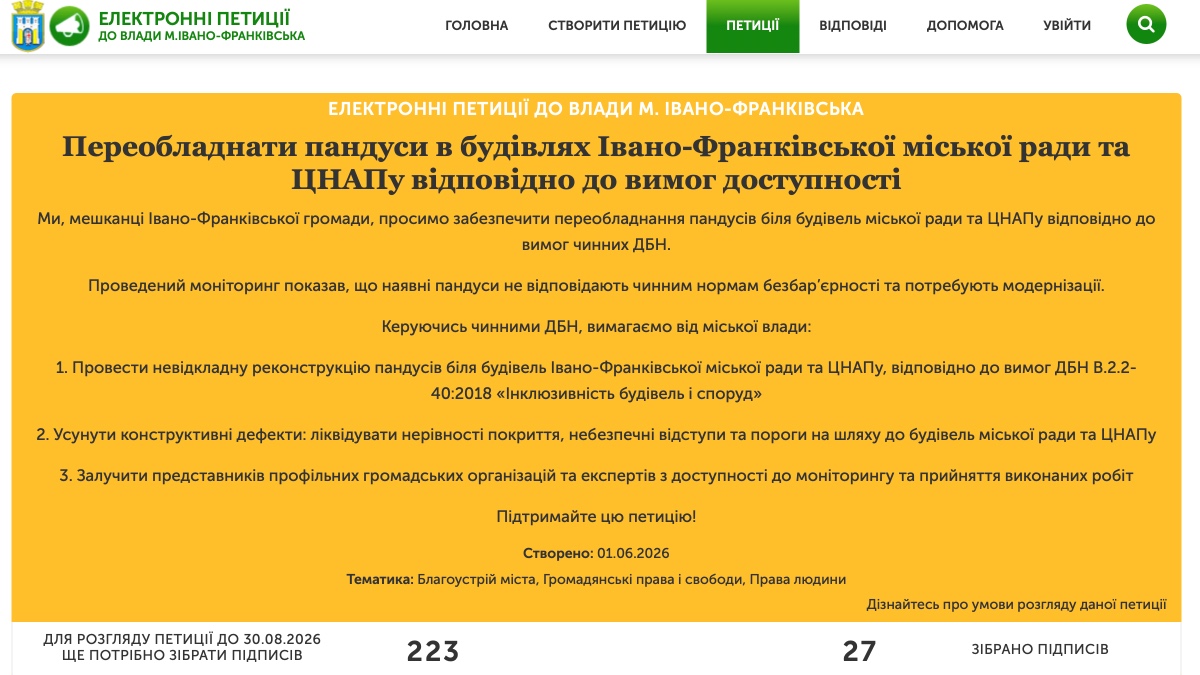This screenshot has height=675, width=1200.
Task: Select the ПЕТИЦІЇ tab
Action: point(753,26)
